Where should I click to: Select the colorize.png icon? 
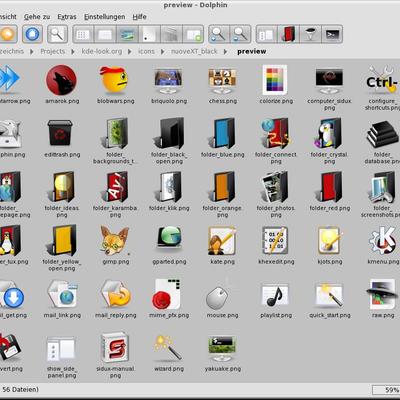coord(275,80)
